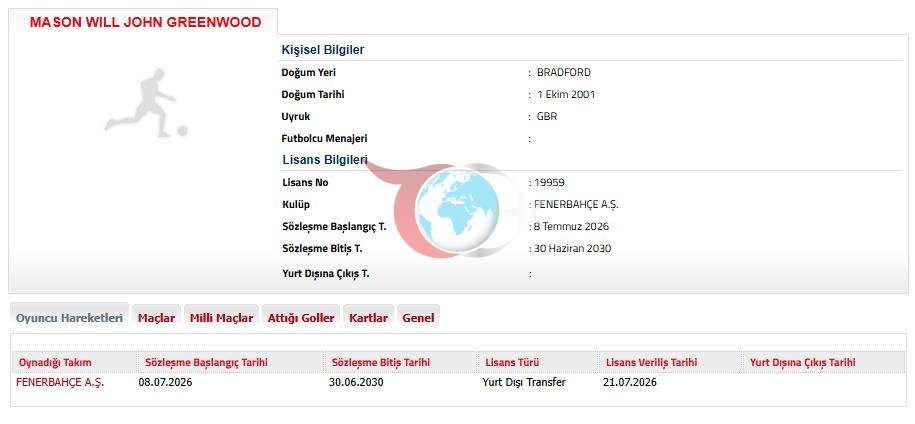
Task: Click contract end value 30 Haziran 2030
Action: pos(572,248)
